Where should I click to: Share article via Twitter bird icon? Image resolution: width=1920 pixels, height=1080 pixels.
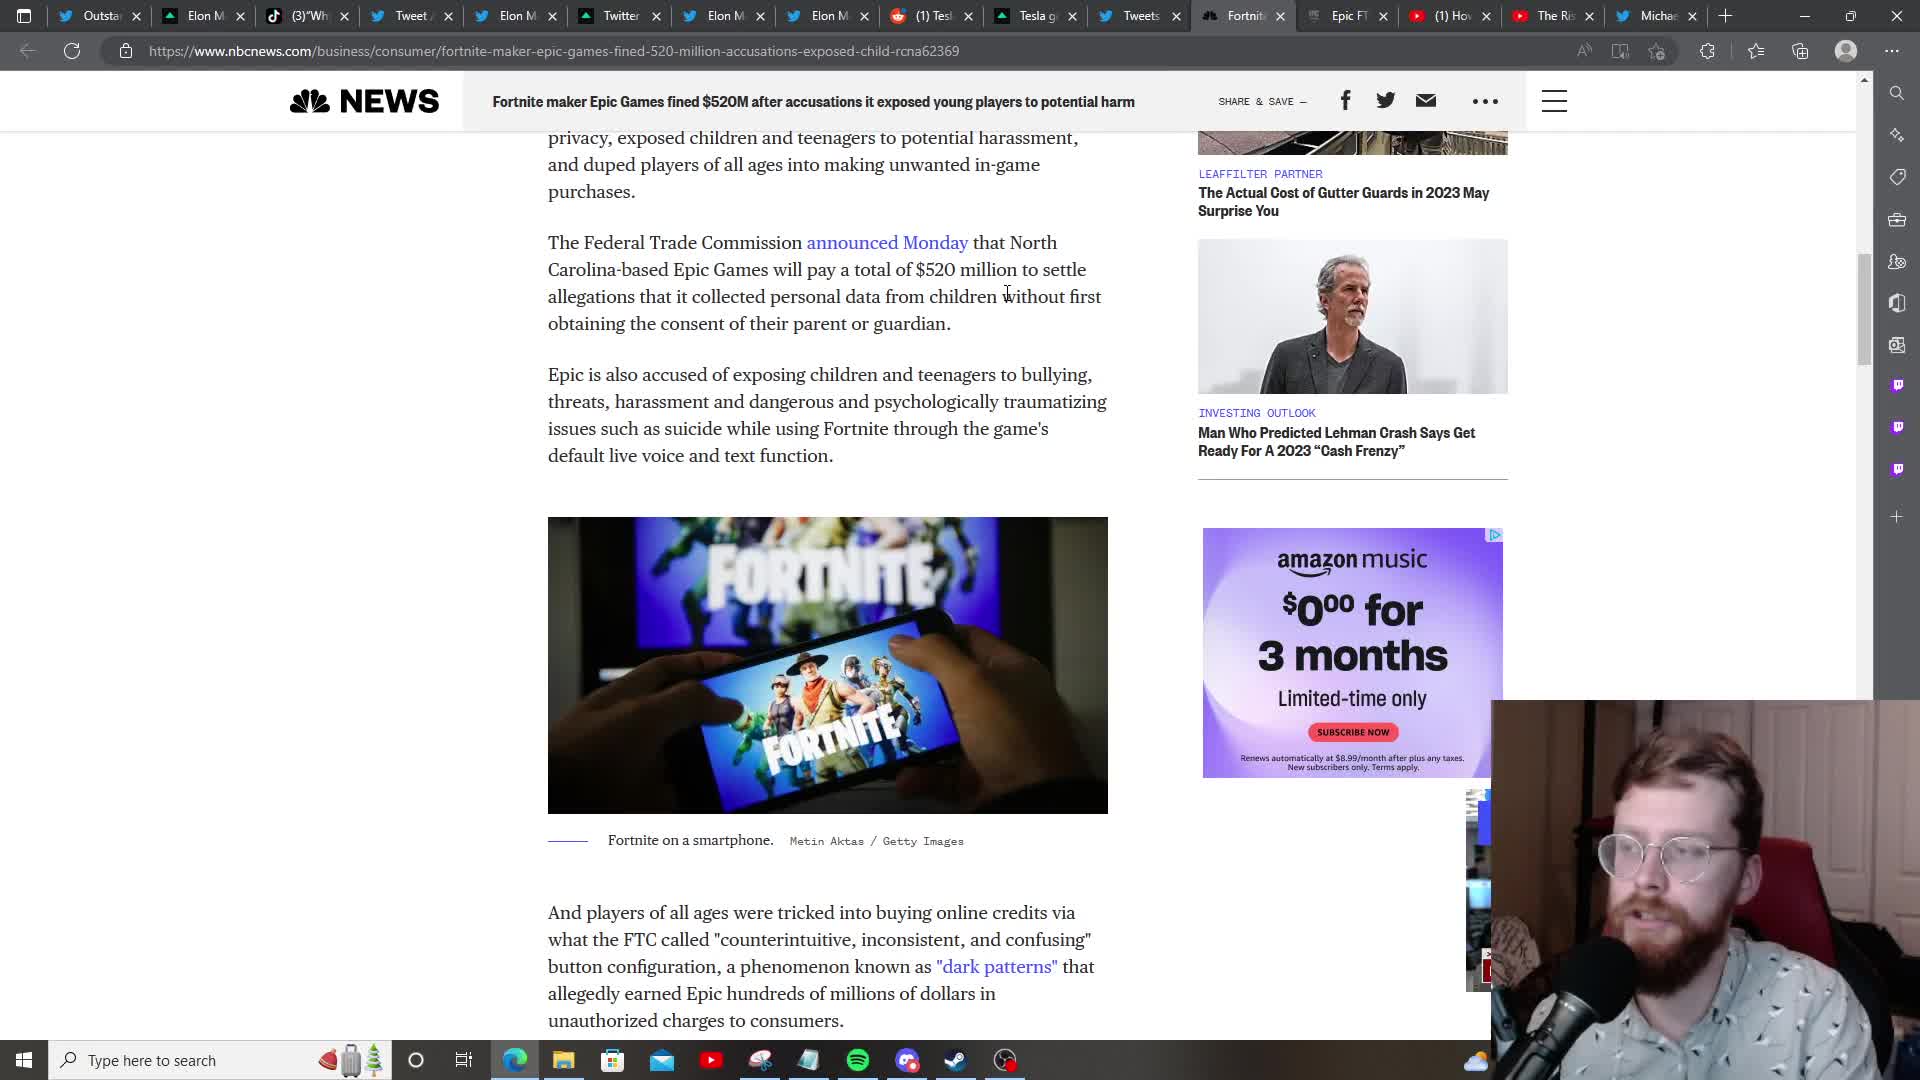(x=1385, y=100)
